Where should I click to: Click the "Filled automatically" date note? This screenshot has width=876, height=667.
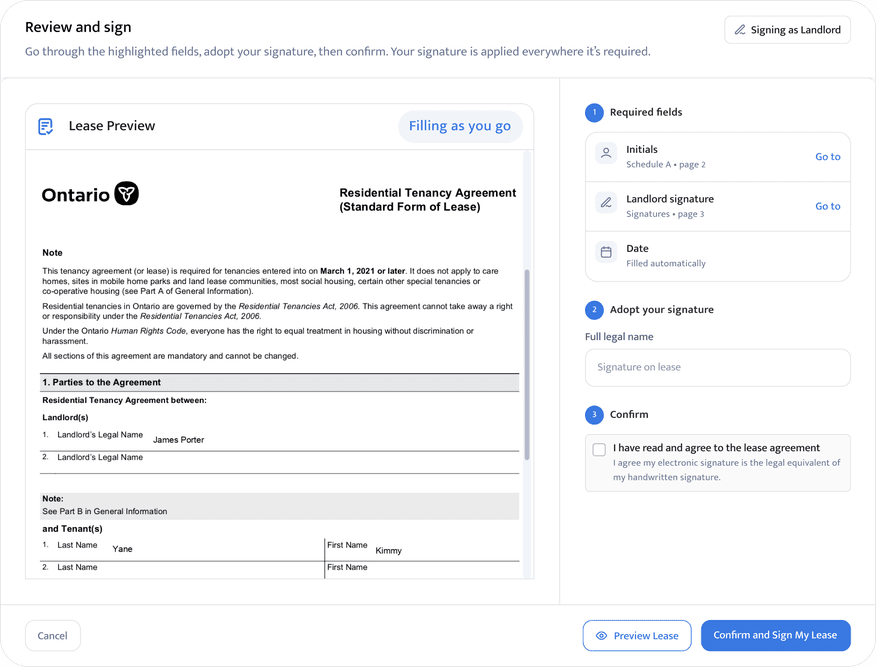pos(665,264)
